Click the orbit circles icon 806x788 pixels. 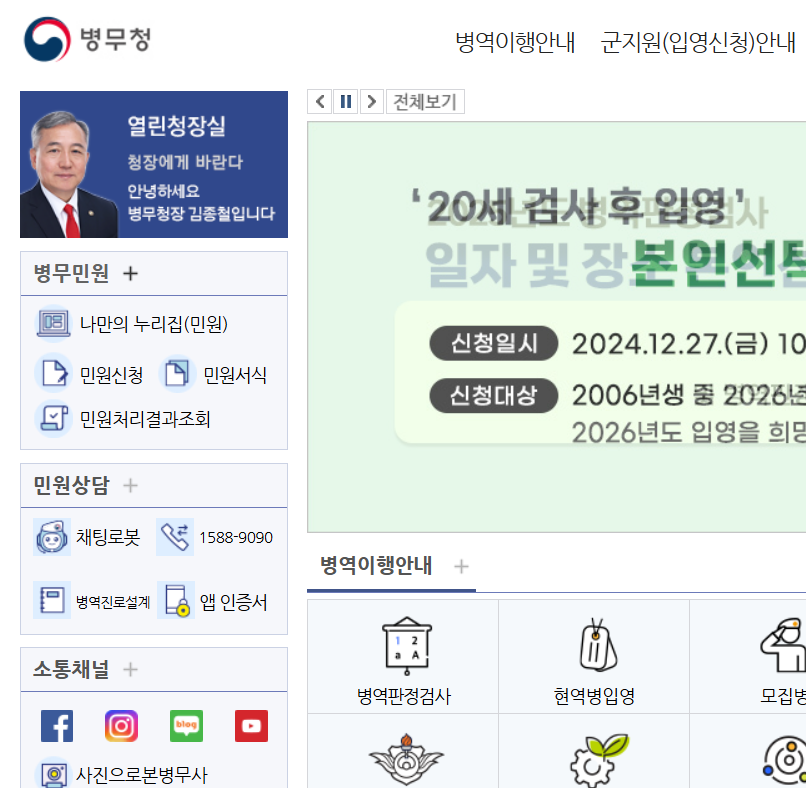(785, 761)
